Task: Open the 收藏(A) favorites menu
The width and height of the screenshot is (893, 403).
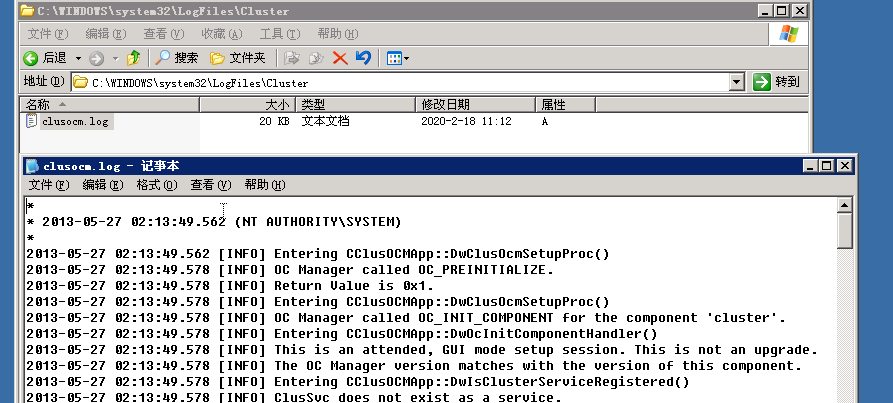Action: (222, 34)
